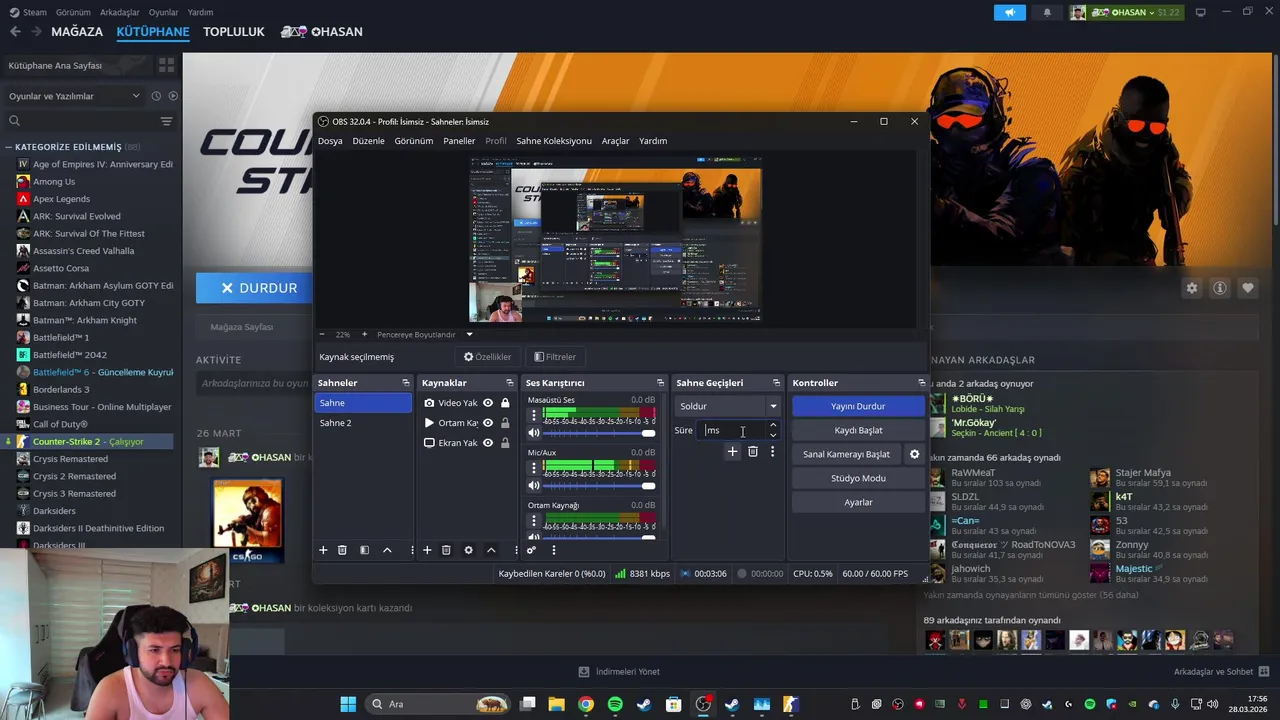Open Masaüstü Ses options three-dot menu
Screen dimensions: 1280x720
(534, 414)
